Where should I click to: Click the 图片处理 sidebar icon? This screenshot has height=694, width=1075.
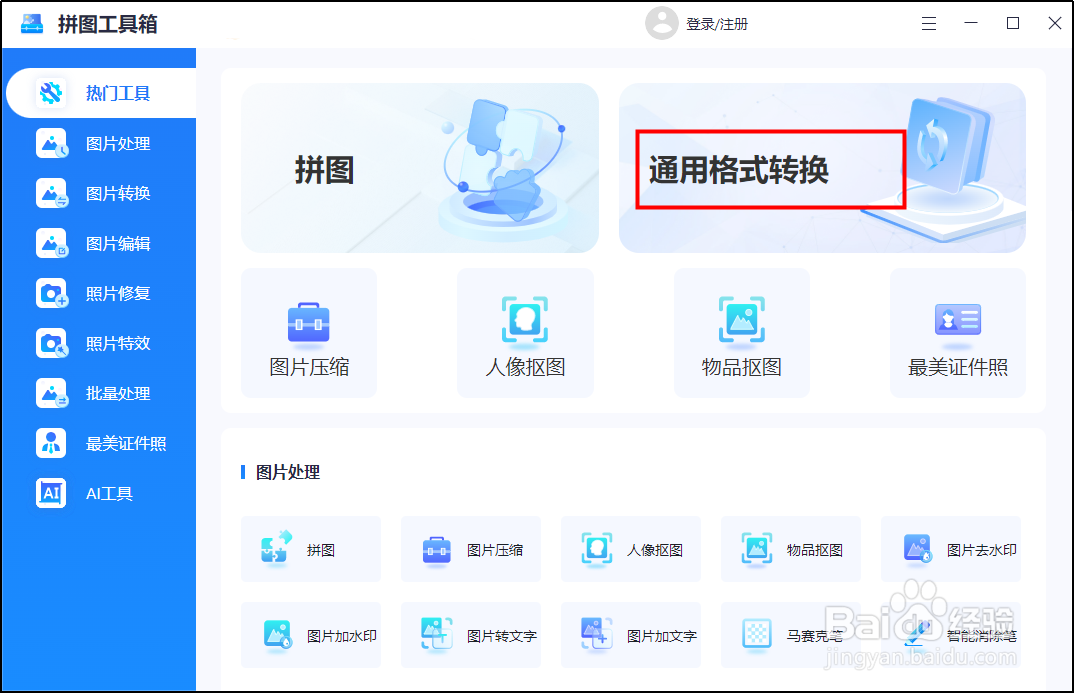(x=51, y=143)
